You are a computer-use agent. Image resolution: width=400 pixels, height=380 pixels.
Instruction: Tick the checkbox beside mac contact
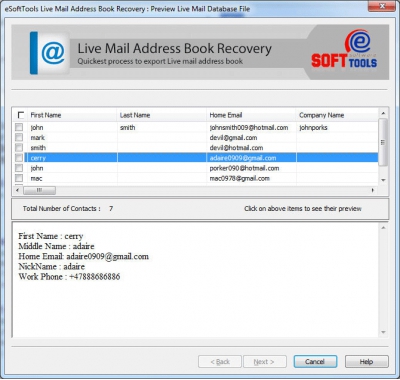point(19,178)
